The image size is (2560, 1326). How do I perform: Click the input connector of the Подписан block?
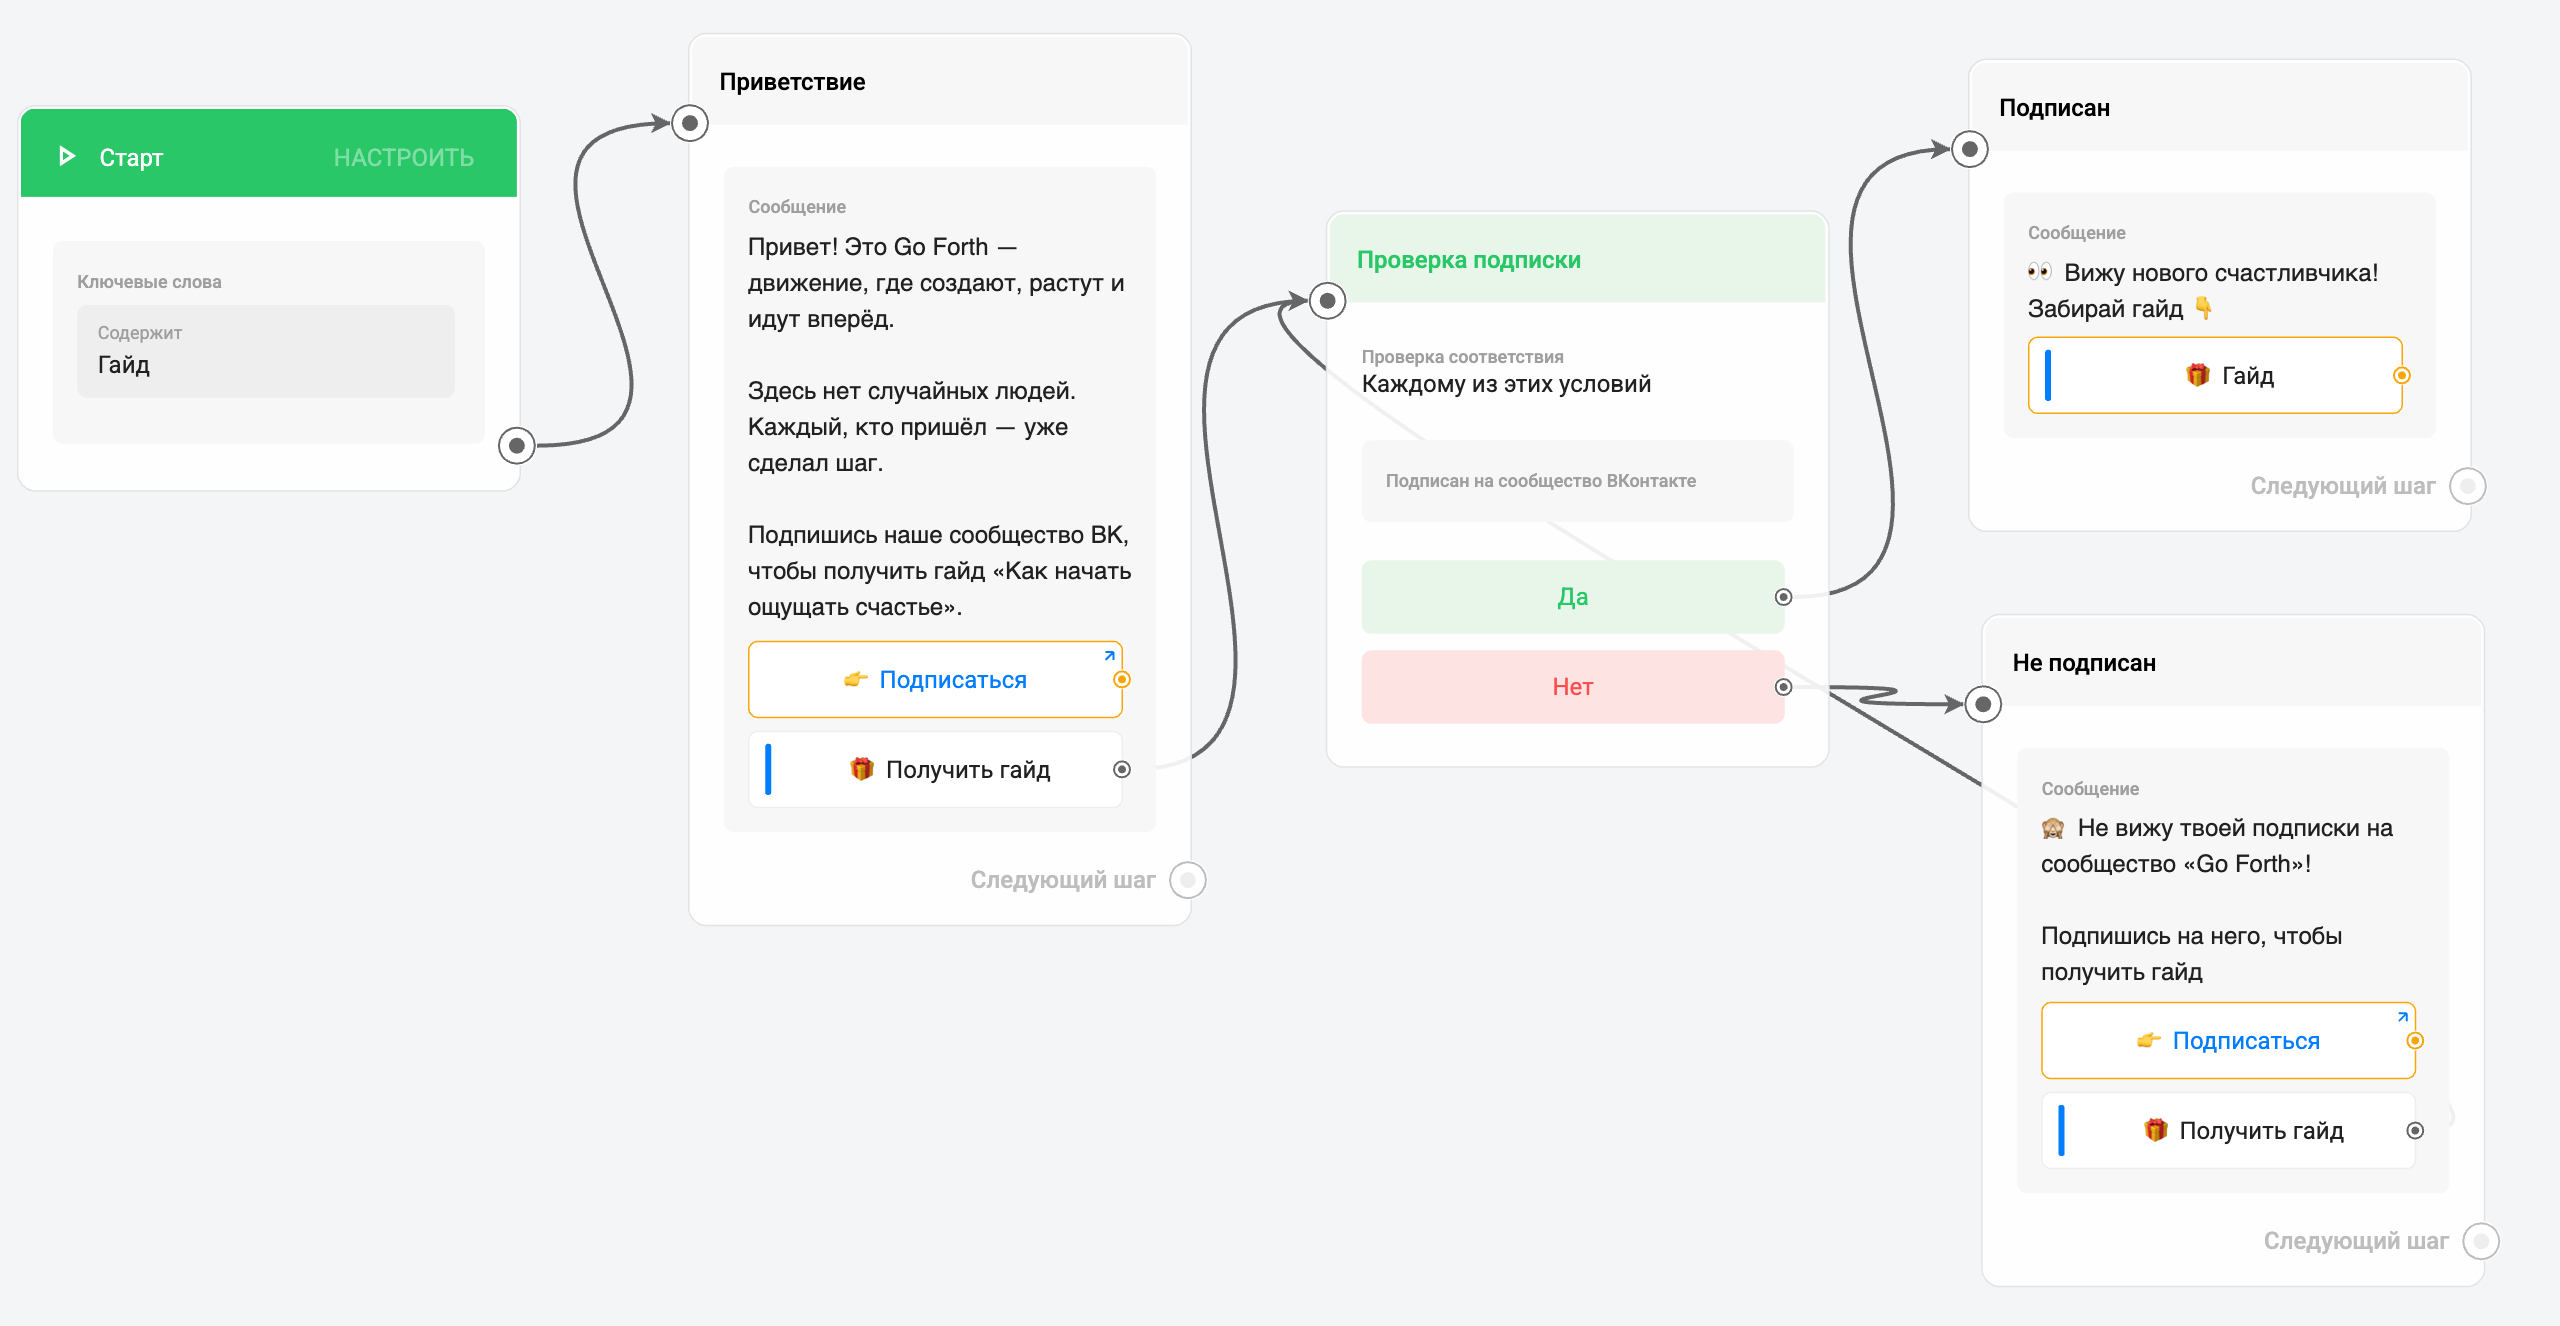point(1969,149)
